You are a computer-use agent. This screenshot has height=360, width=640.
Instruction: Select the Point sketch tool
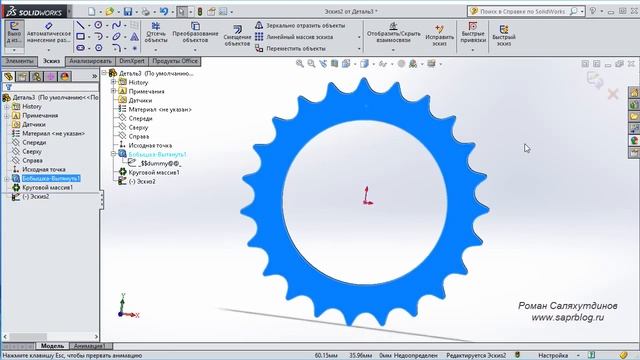point(134,48)
